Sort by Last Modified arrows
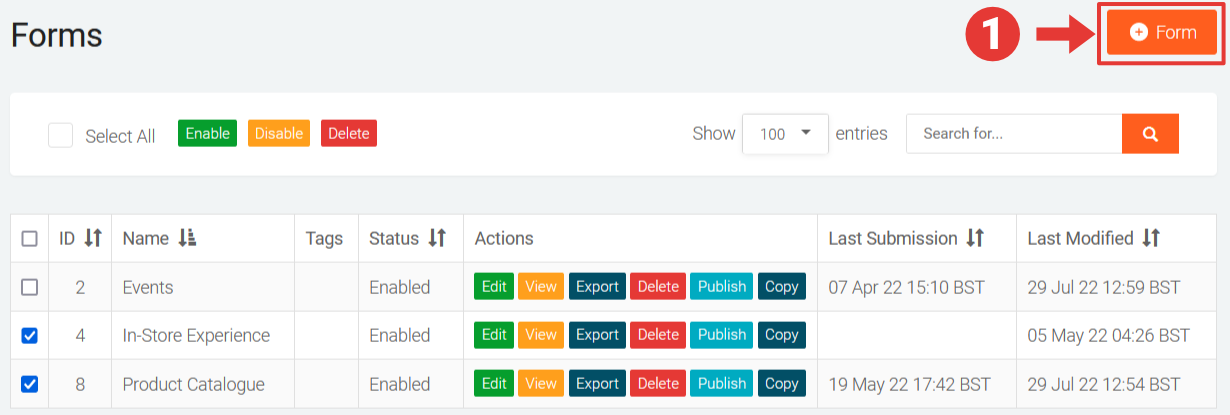This screenshot has height=415, width=1230. click(x=1151, y=238)
